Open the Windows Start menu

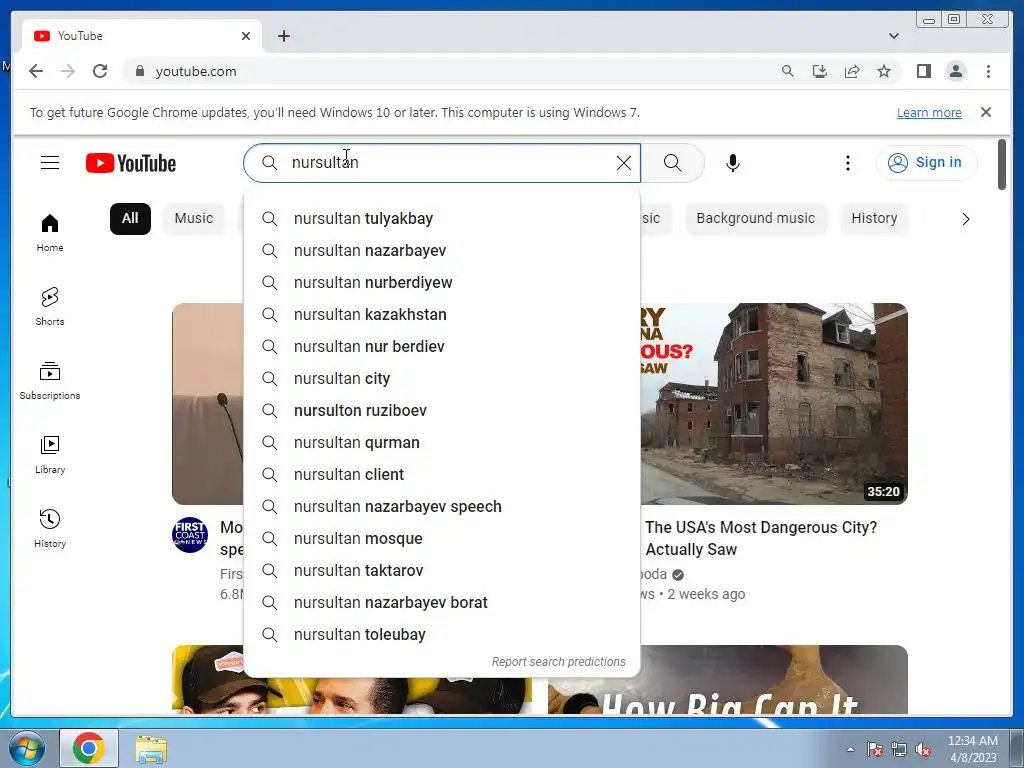point(26,748)
